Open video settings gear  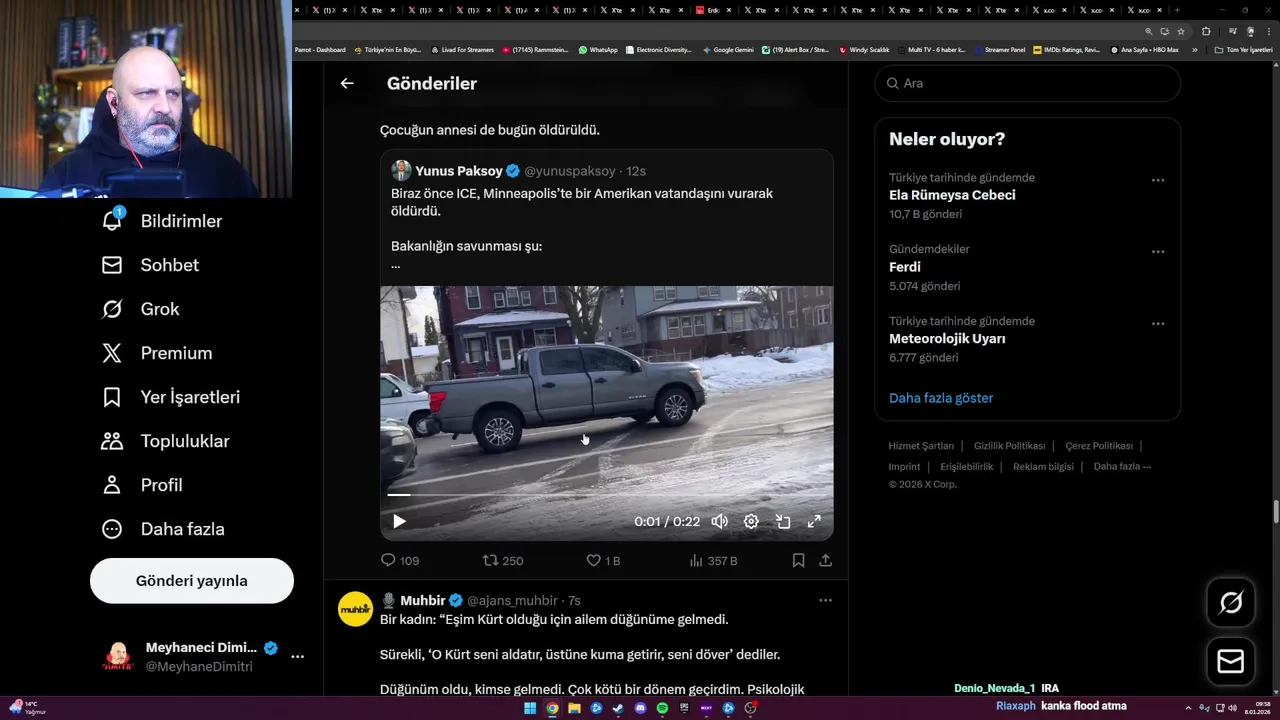(x=751, y=521)
